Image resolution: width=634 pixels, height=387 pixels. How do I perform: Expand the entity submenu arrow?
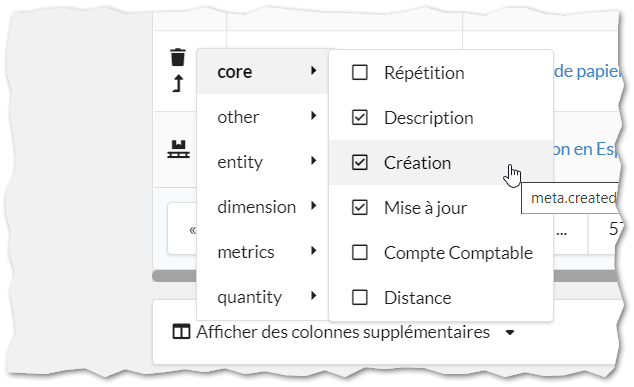point(313,161)
